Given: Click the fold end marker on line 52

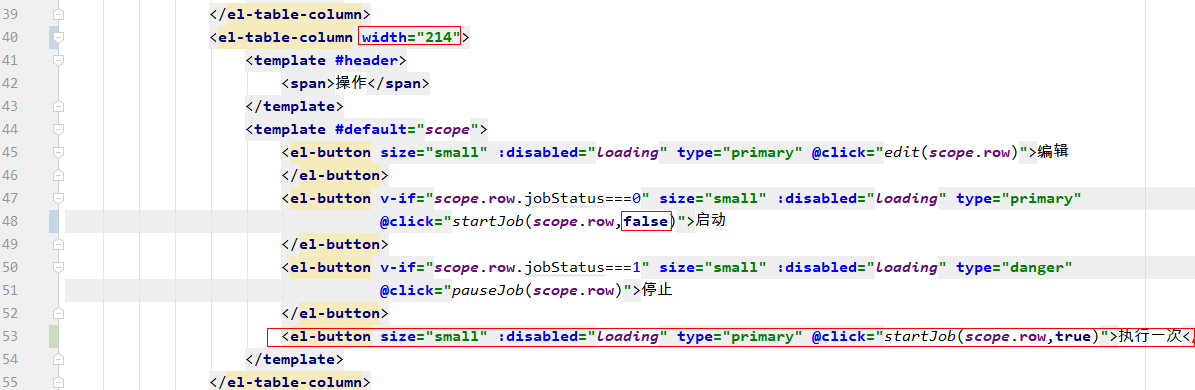Looking at the screenshot, I should tap(59, 313).
